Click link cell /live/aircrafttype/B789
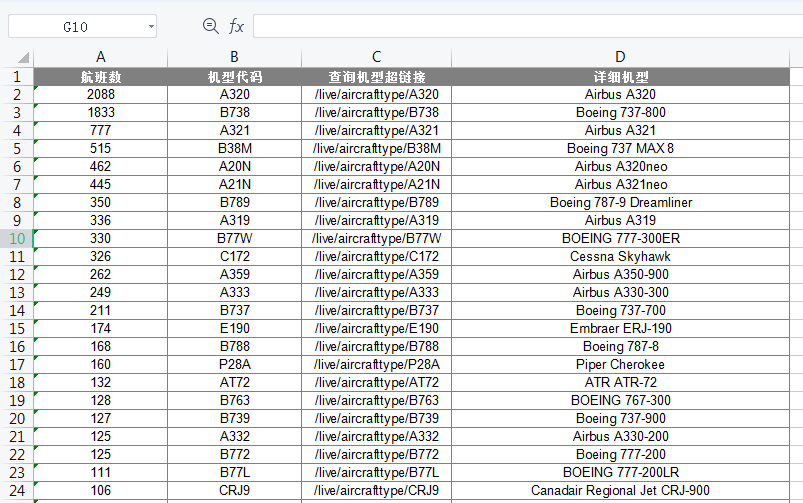The height and width of the screenshot is (503, 803). (376, 202)
